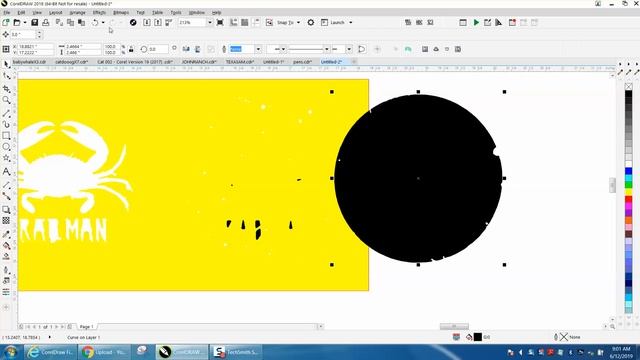Expand the Undo history dropdown arrow
The image size is (640, 360).
click(103, 22)
